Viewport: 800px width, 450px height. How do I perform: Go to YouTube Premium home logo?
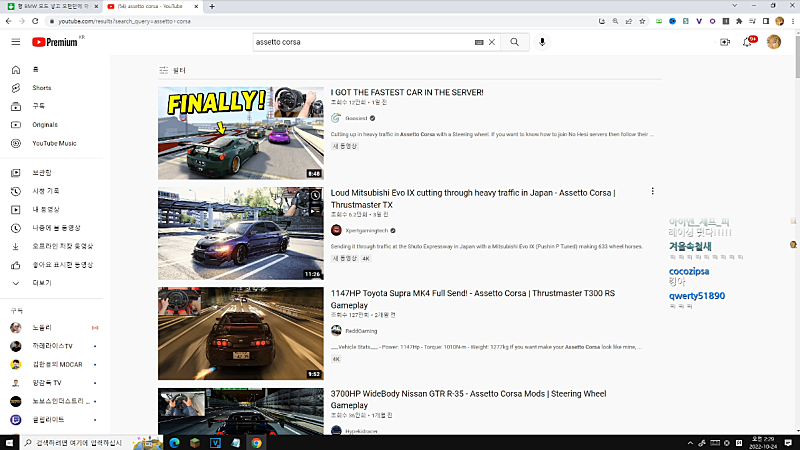coord(55,42)
